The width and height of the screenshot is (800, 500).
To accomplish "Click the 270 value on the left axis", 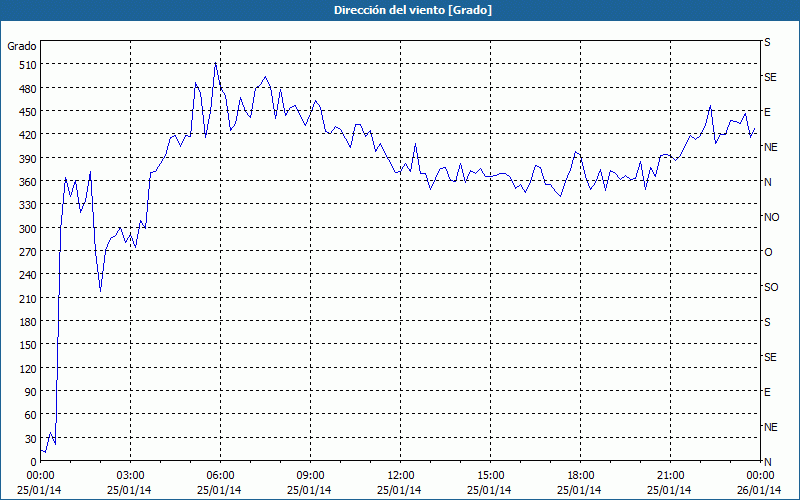I will pos(28,252).
